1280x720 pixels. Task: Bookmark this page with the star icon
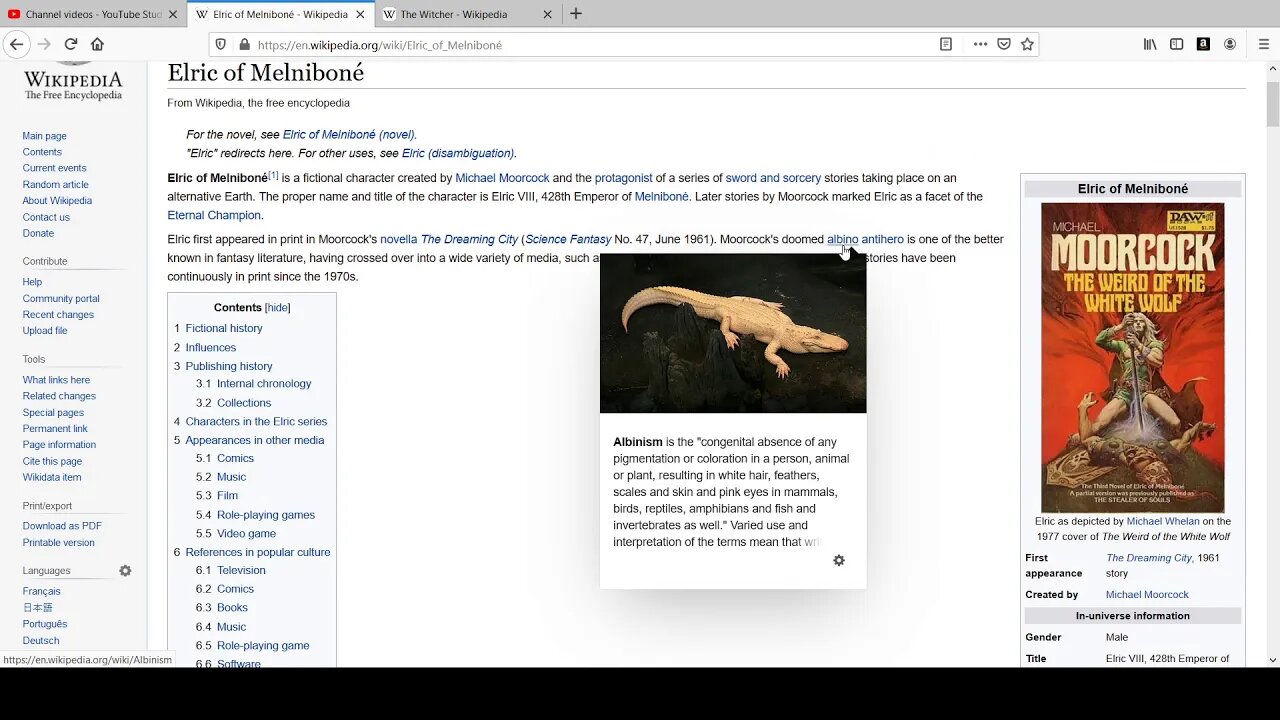coord(1027,44)
